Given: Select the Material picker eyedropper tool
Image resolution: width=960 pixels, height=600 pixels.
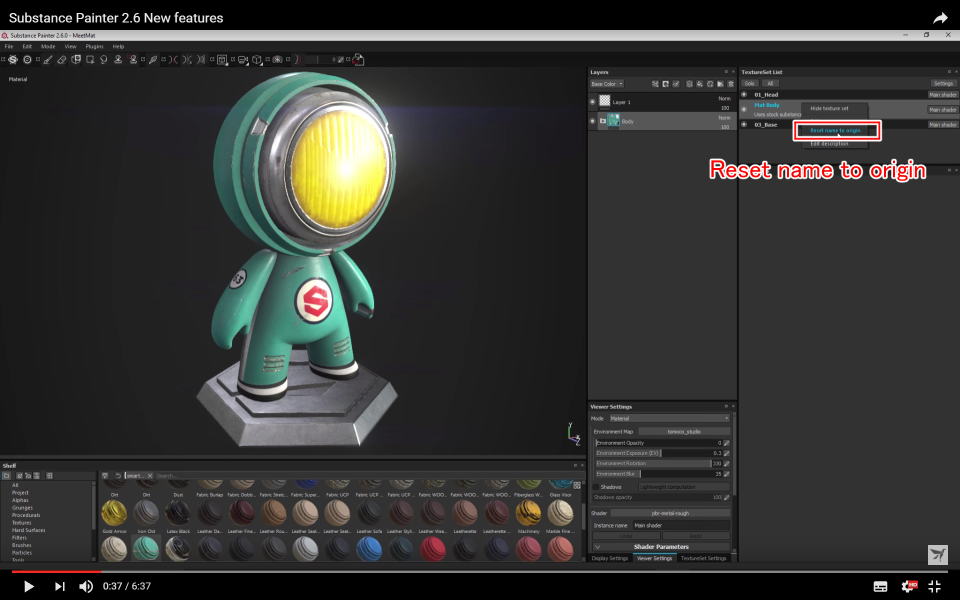Looking at the screenshot, I should coord(153,59).
